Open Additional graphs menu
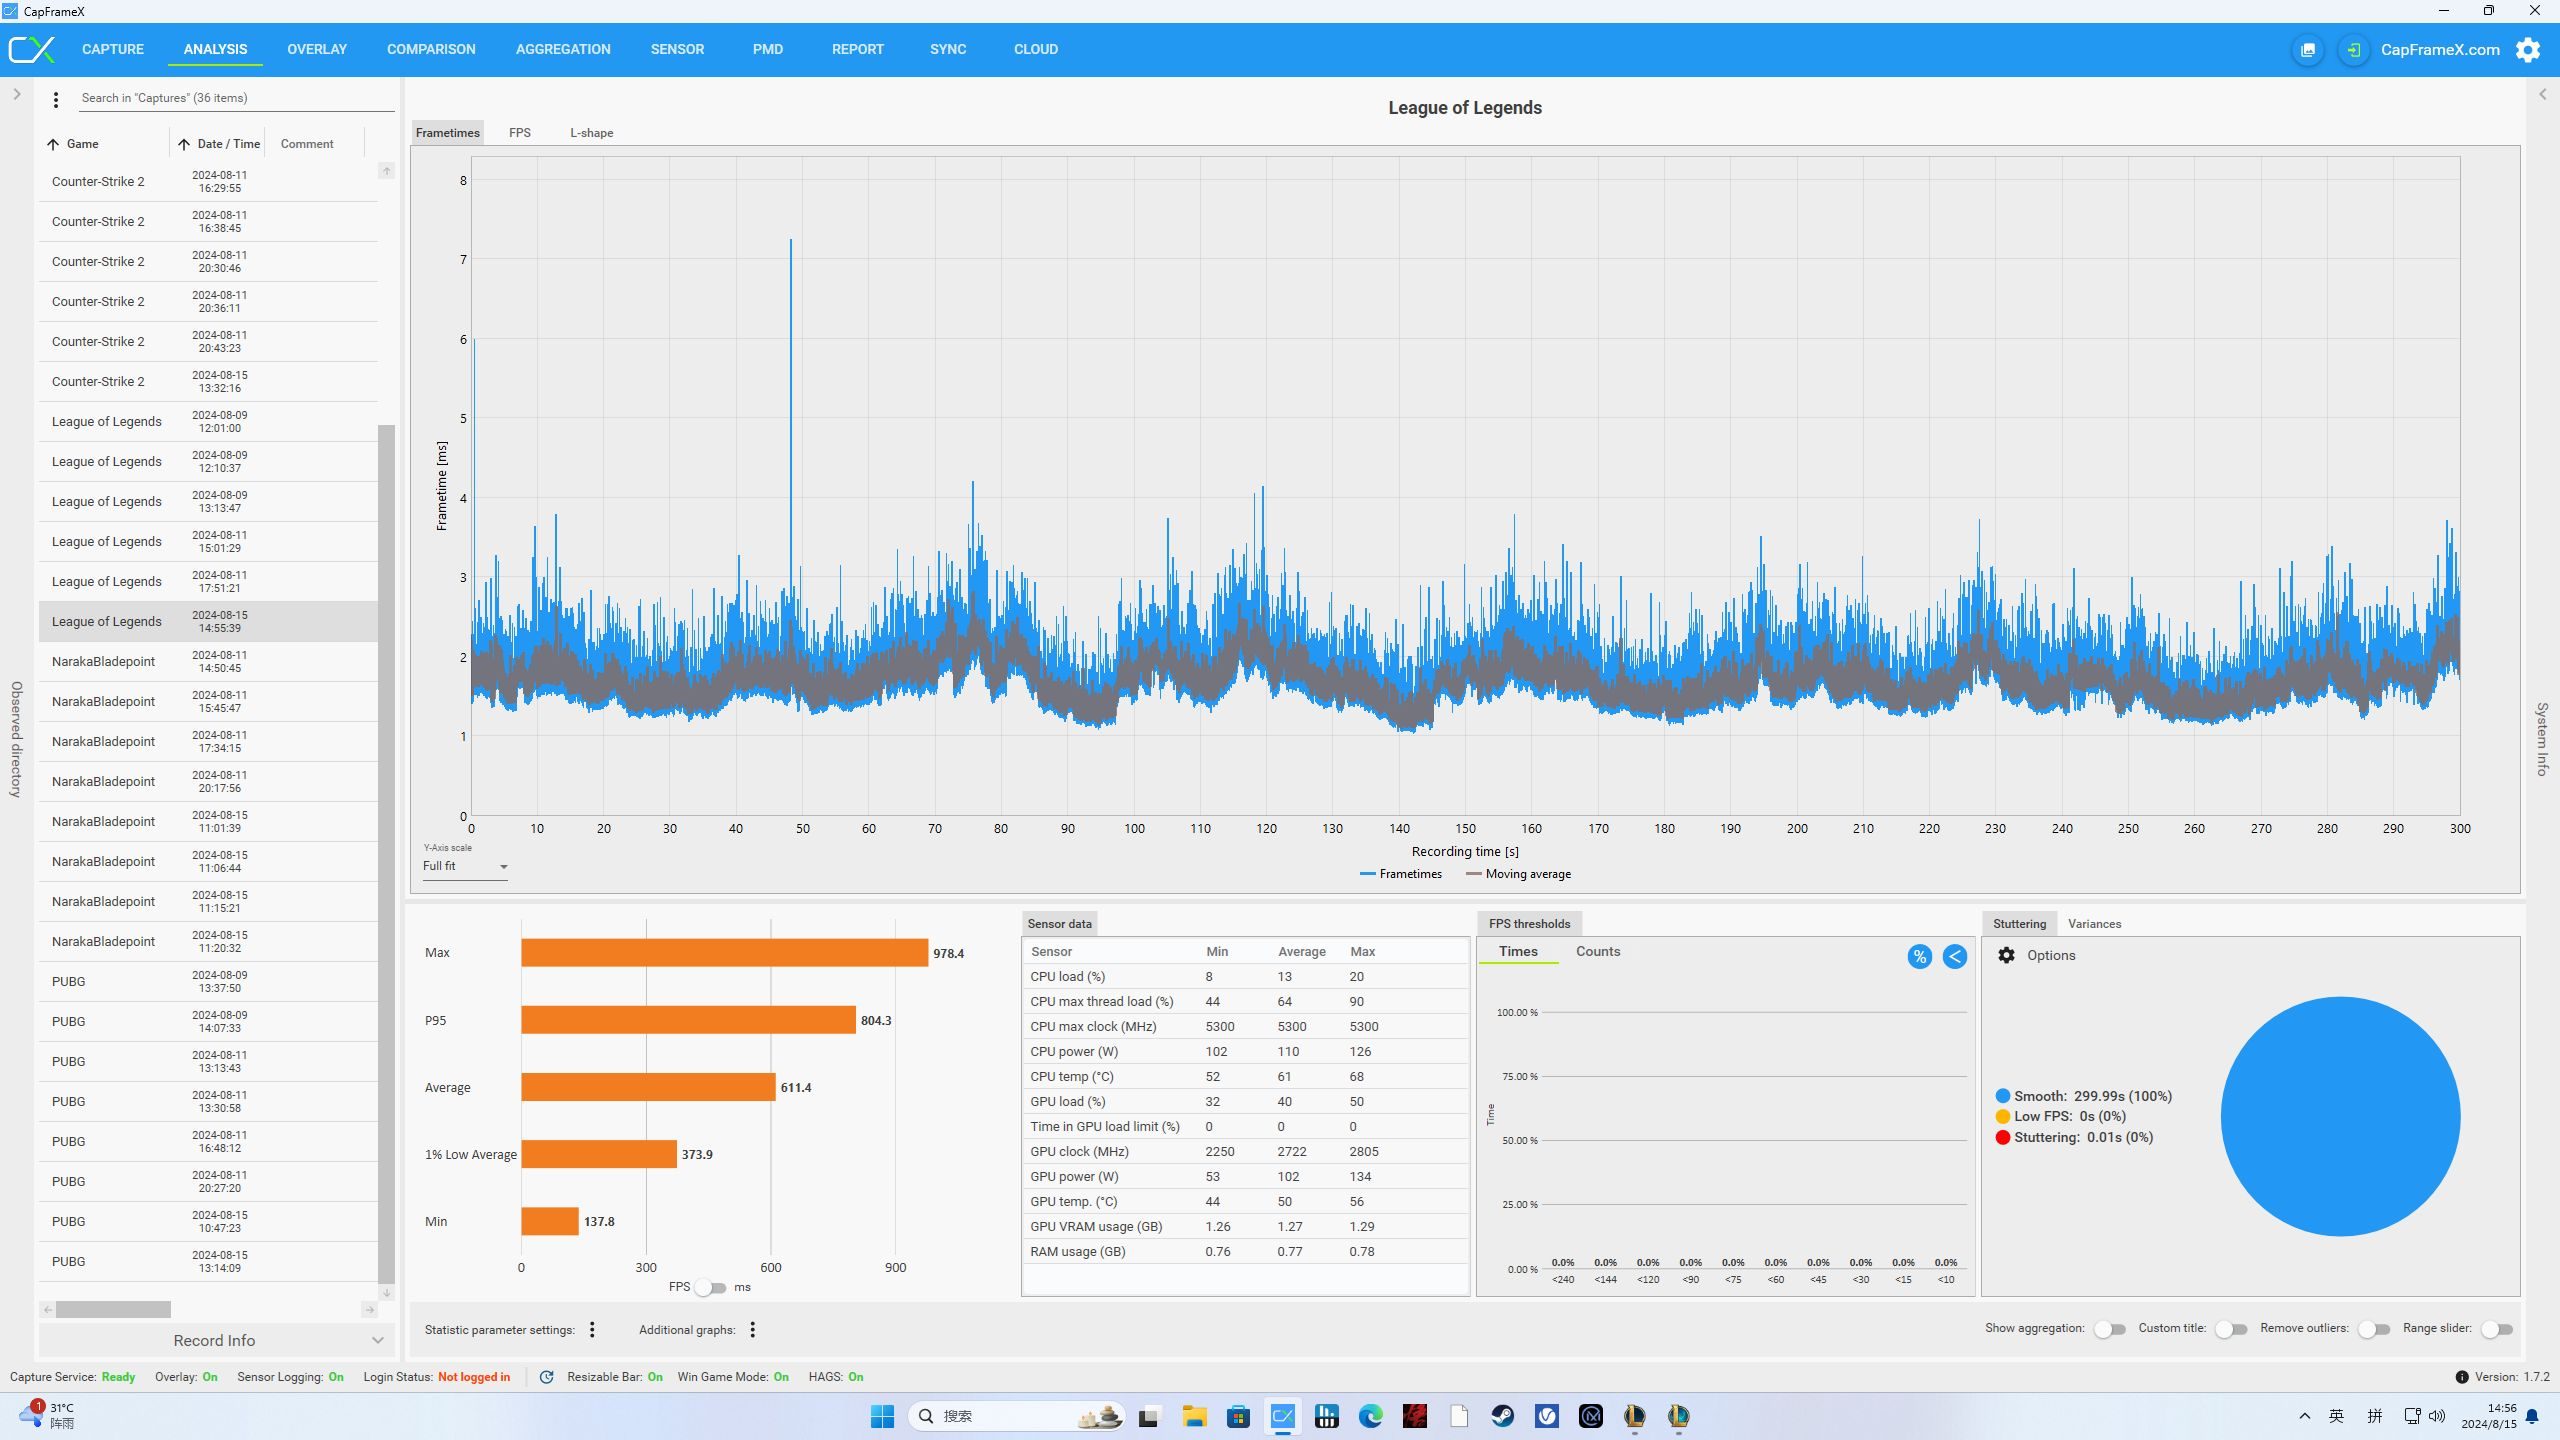This screenshot has height=1440, width=2560. pos(753,1329)
